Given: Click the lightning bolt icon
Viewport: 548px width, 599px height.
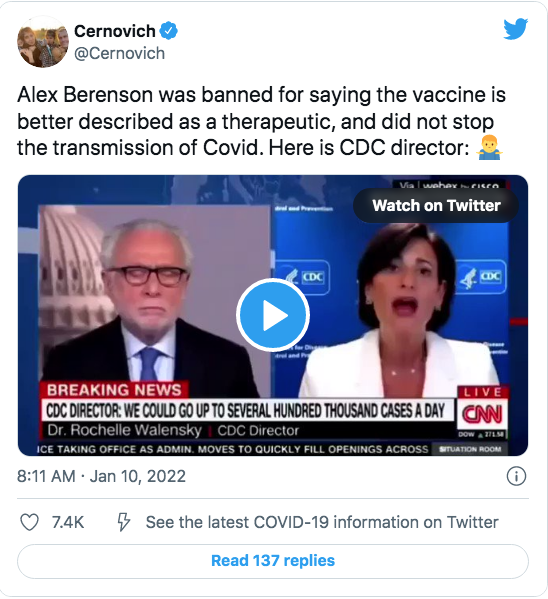Looking at the screenshot, I should click(123, 522).
